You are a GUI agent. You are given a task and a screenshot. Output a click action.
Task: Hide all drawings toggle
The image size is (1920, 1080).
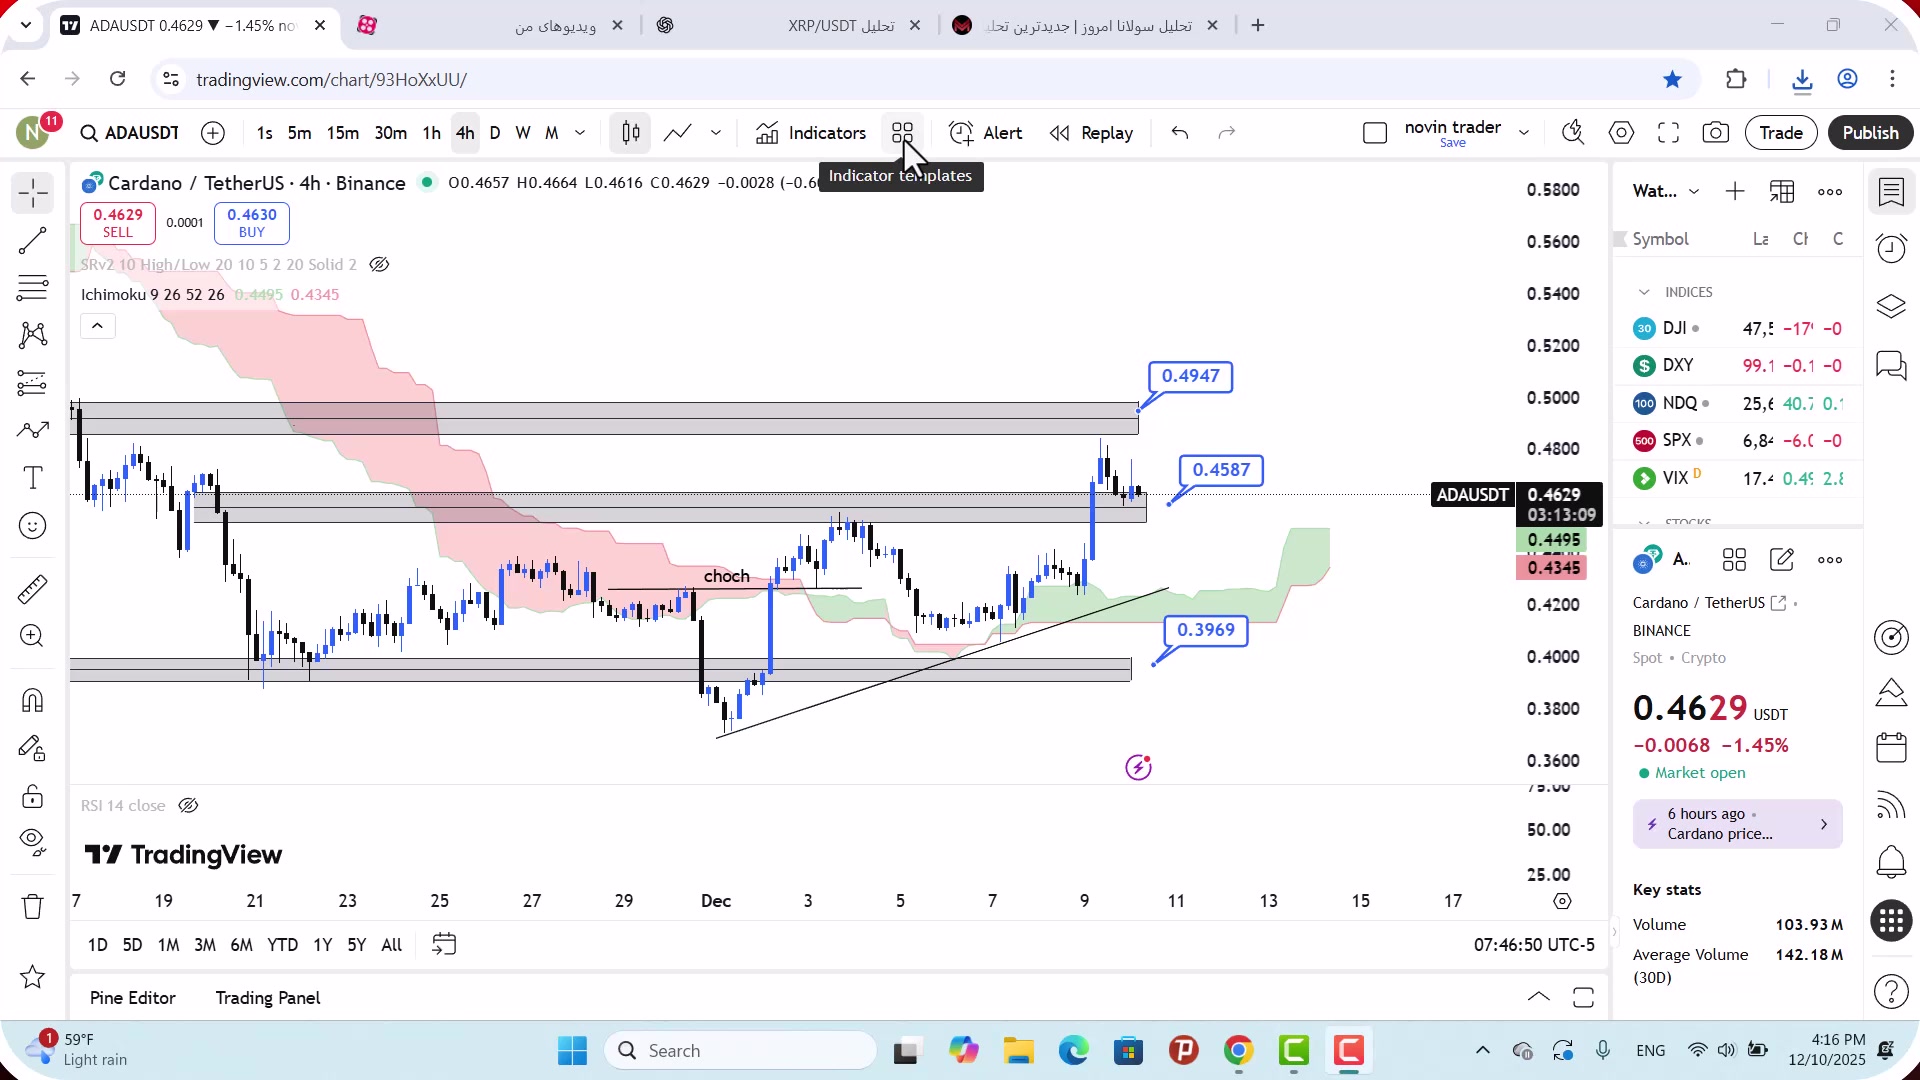click(x=33, y=843)
